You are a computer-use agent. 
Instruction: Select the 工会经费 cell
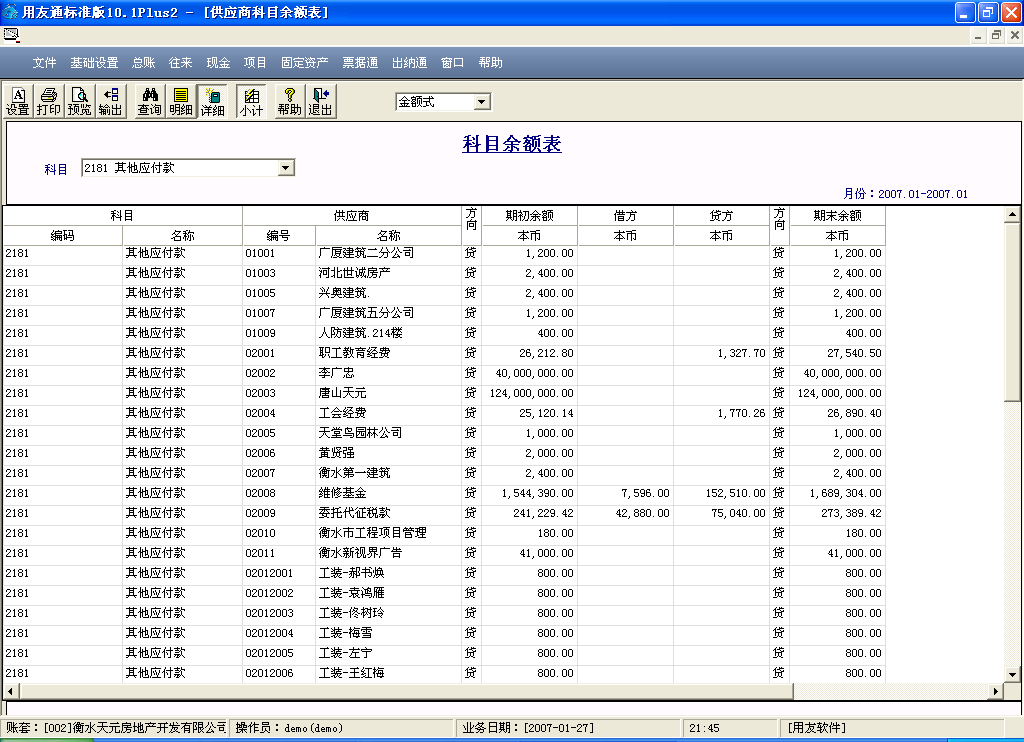[388, 413]
